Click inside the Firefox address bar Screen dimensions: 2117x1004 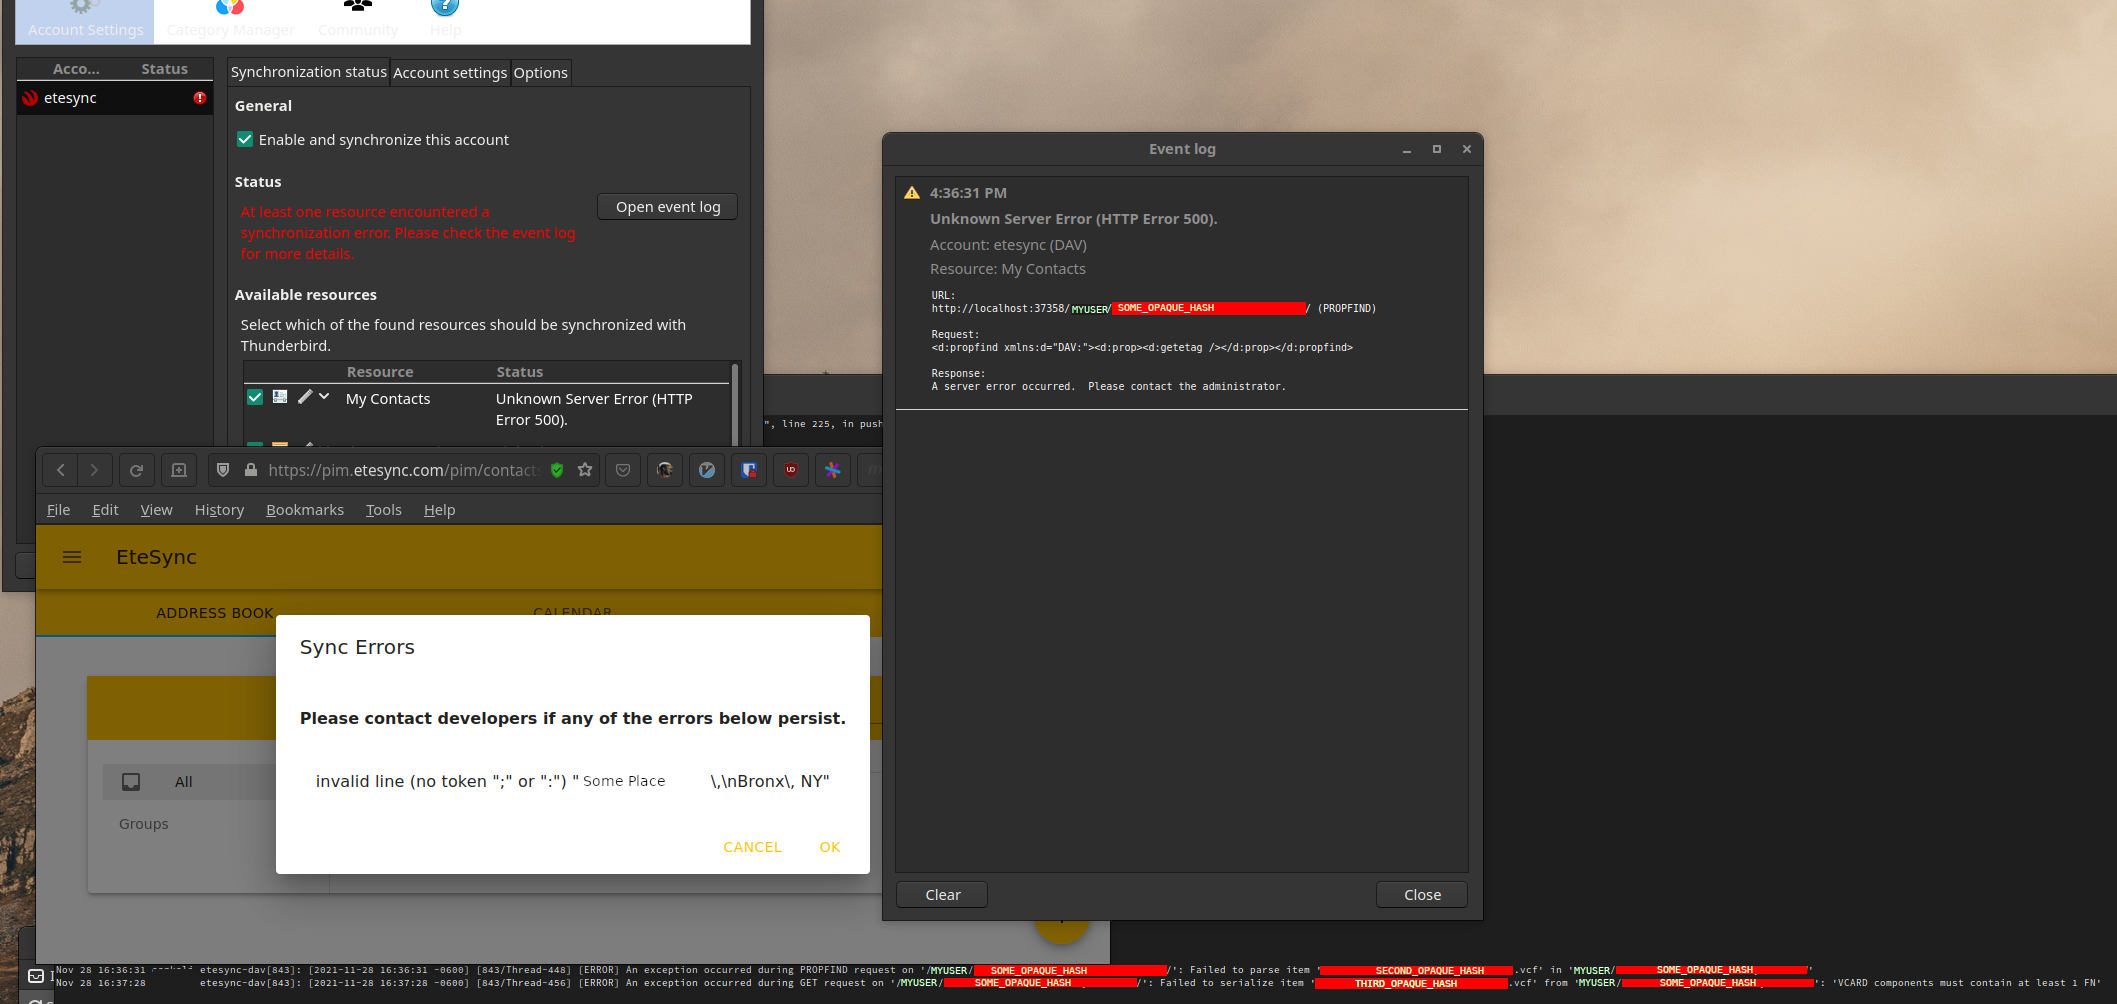(400, 470)
